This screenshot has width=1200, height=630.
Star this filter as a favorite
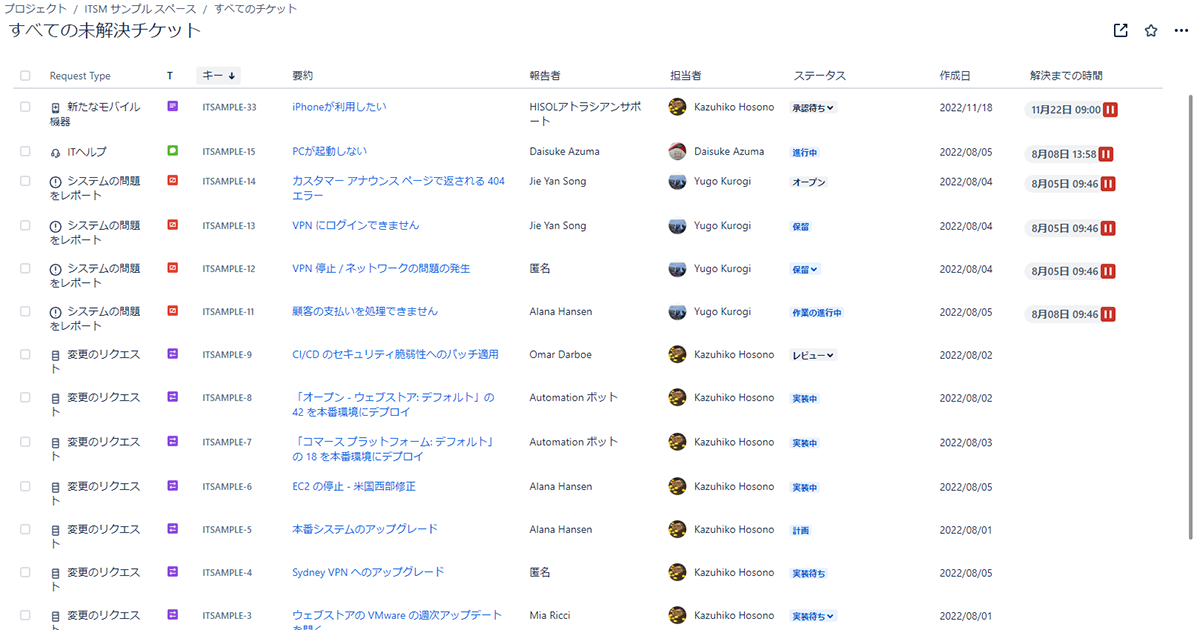point(1151,30)
